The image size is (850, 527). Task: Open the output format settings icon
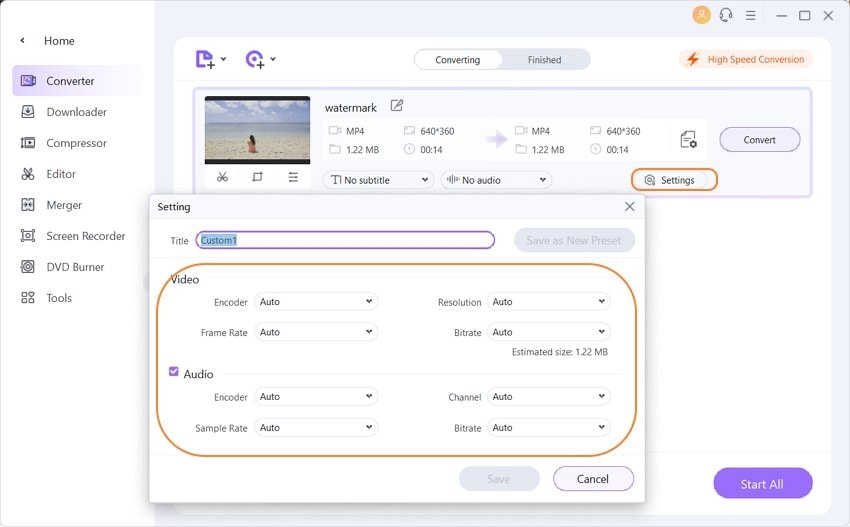coord(688,139)
